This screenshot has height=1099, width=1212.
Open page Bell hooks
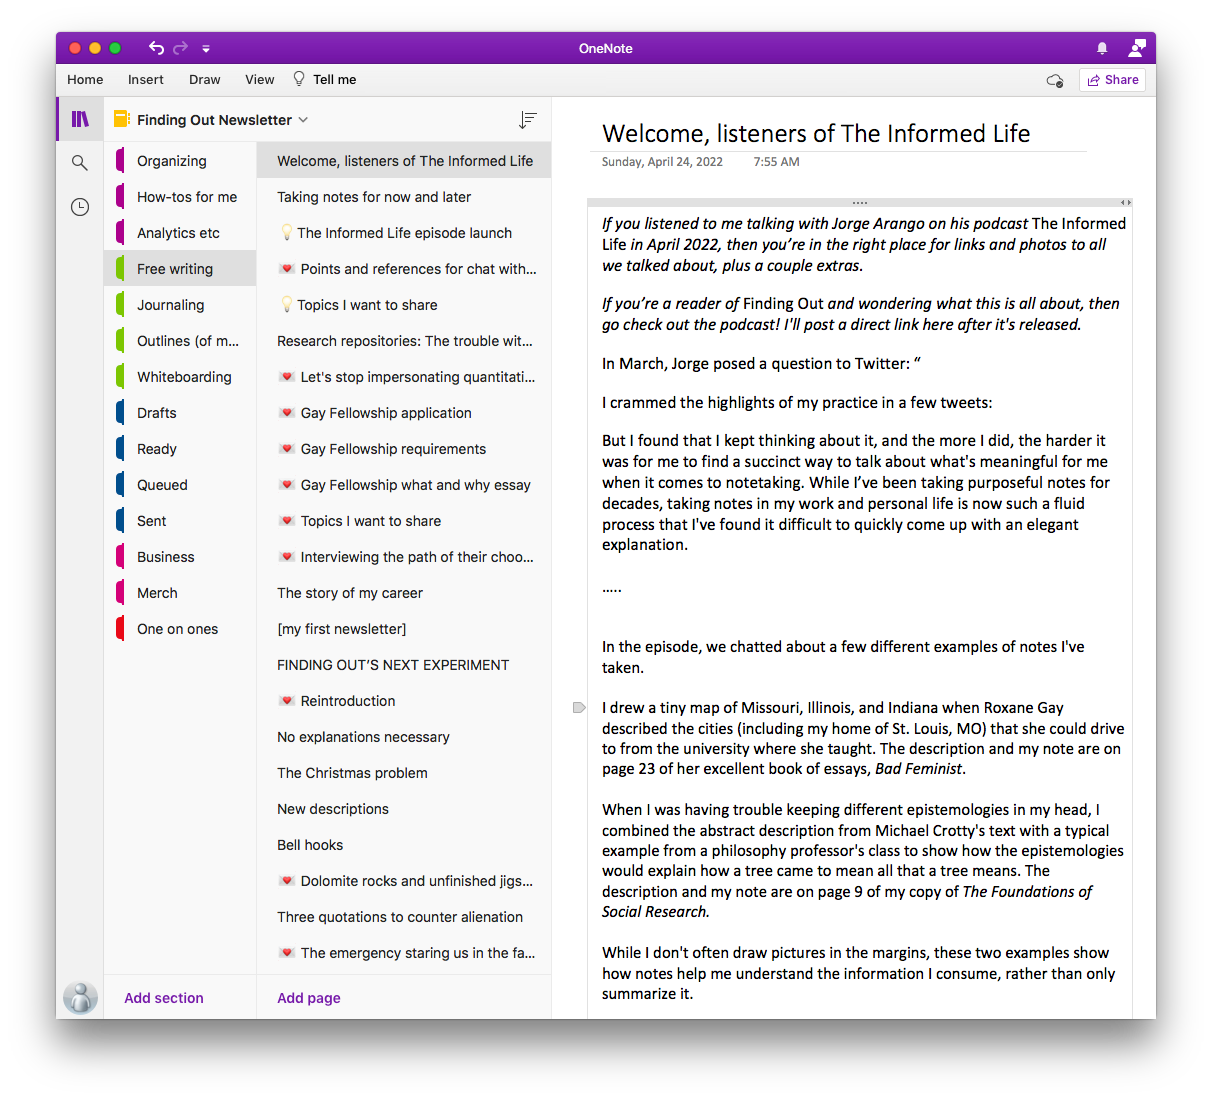[x=404, y=845]
